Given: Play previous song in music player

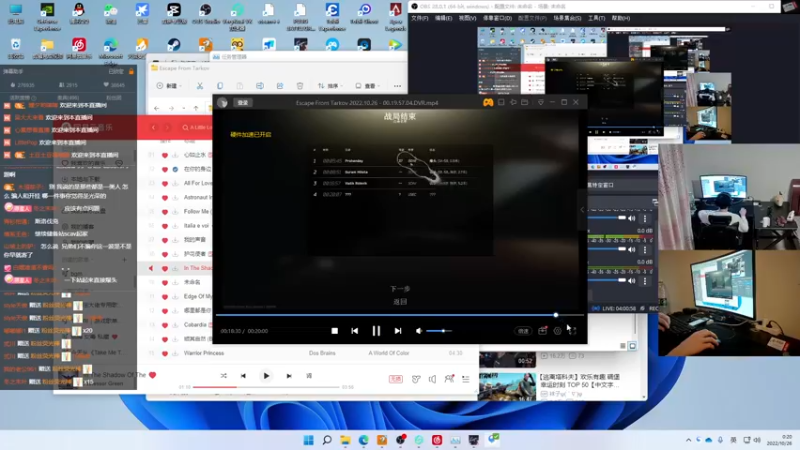Looking at the screenshot, I should tap(243, 376).
